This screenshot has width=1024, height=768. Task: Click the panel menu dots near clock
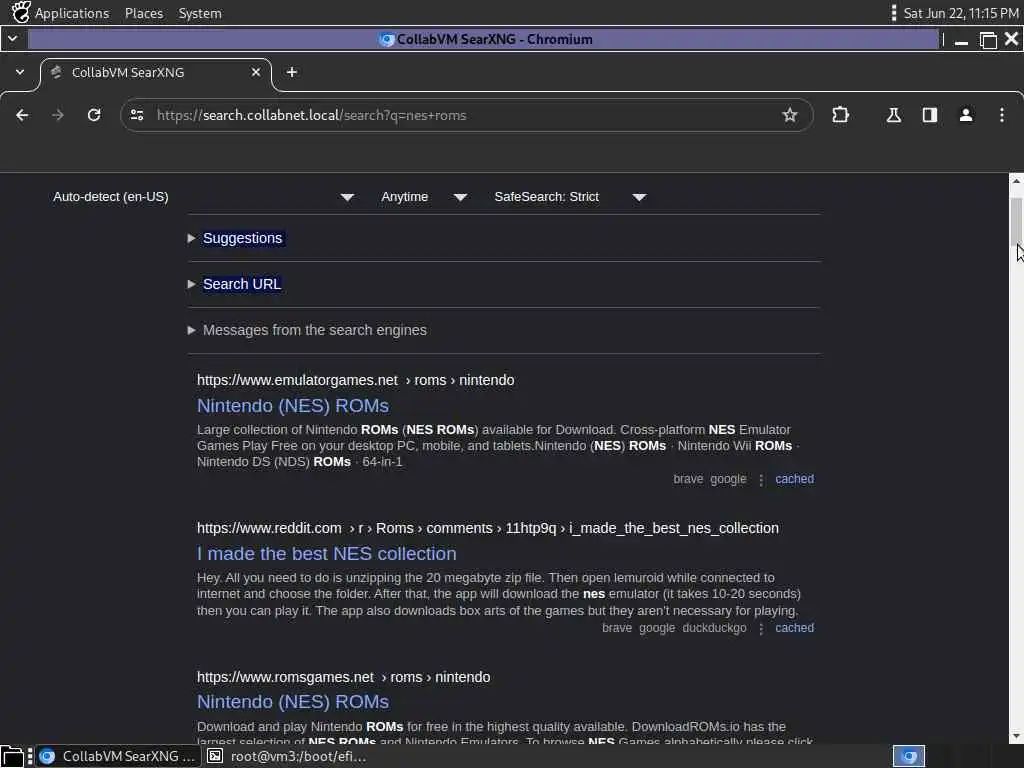(x=893, y=13)
